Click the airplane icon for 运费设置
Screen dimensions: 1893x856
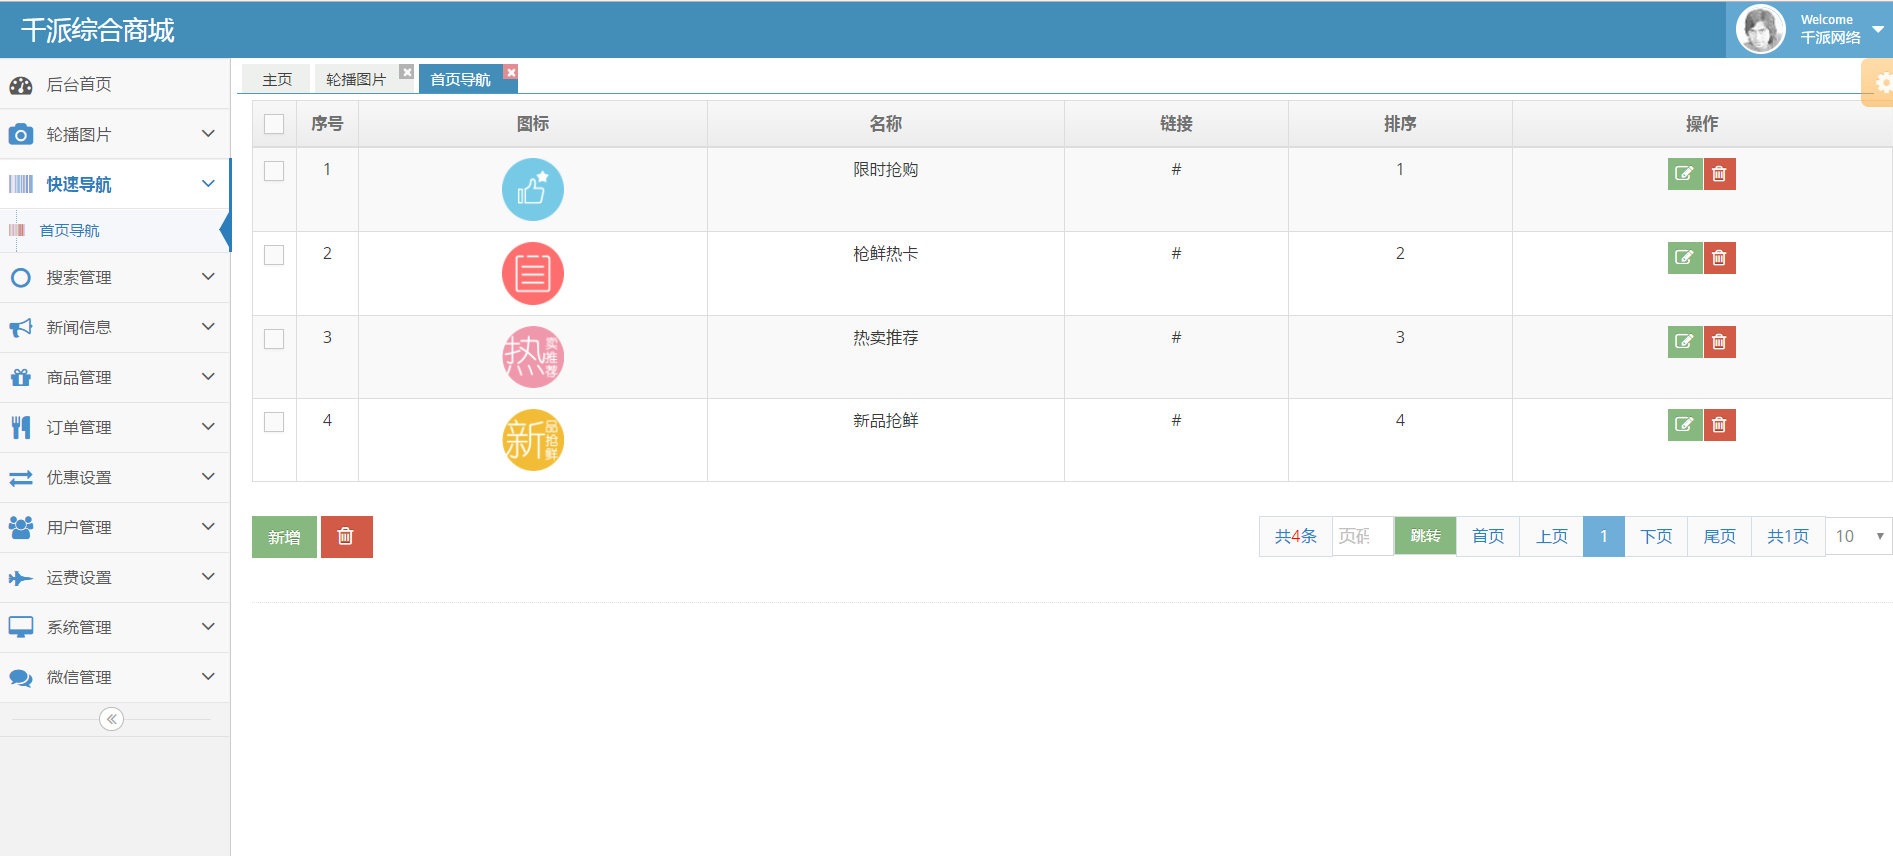pyautogui.click(x=21, y=578)
